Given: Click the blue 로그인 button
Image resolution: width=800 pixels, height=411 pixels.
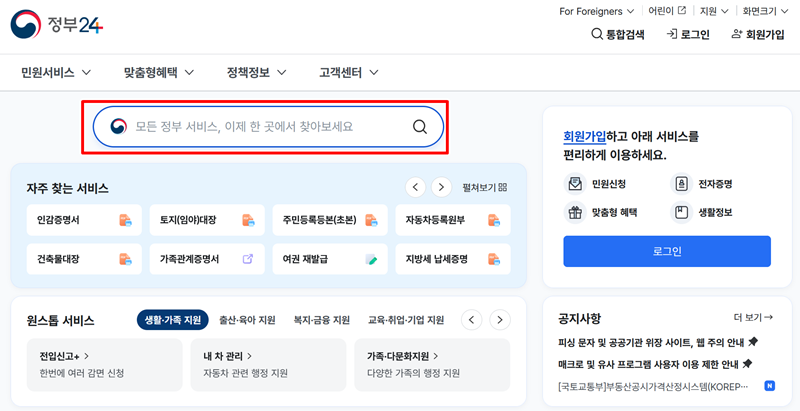Looking at the screenshot, I should [667, 251].
